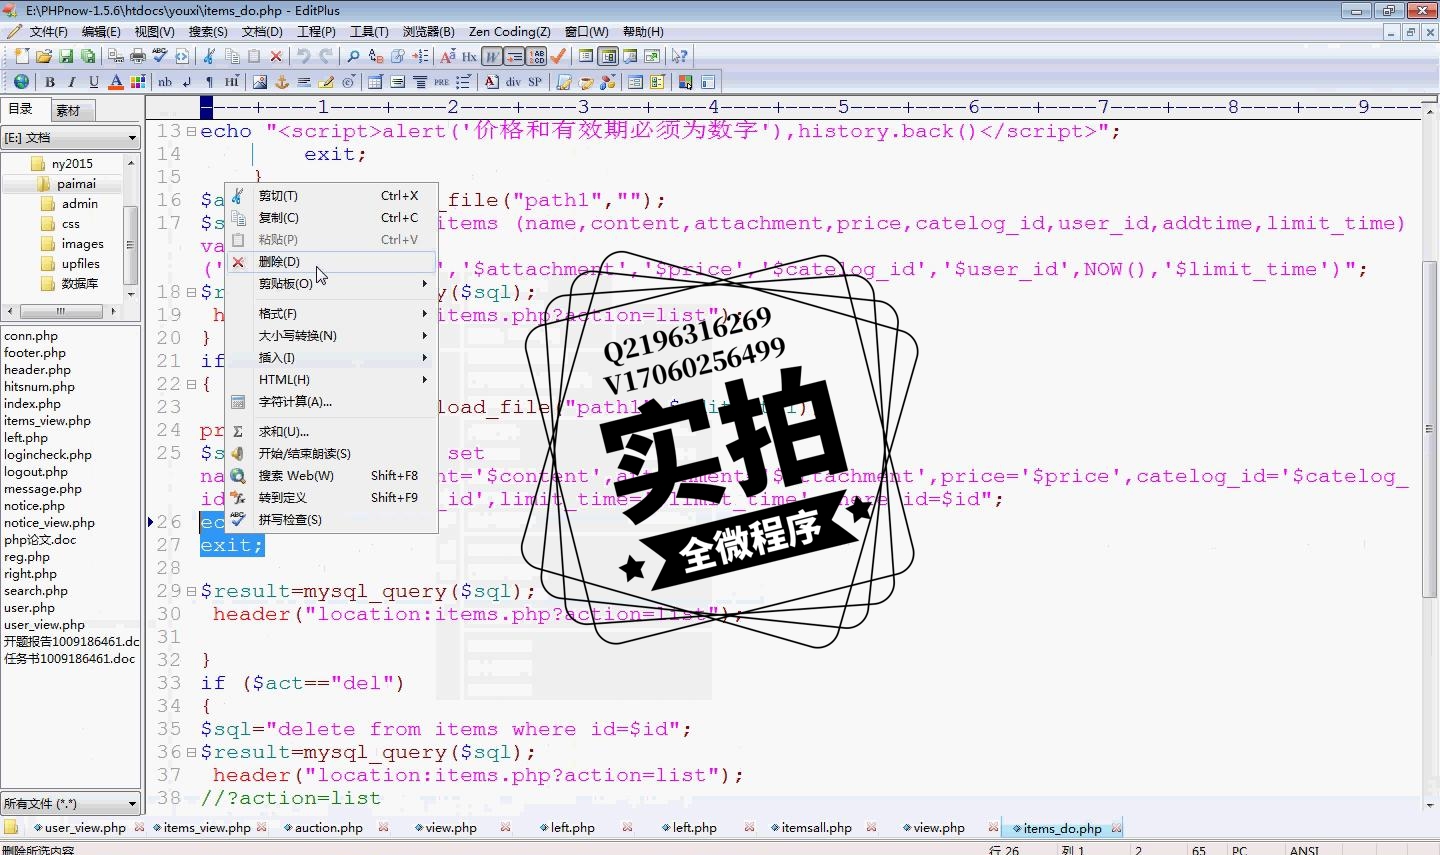This screenshot has width=1440, height=855.
Task: Click the red X Delete toolbar icon
Action: (x=276, y=56)
